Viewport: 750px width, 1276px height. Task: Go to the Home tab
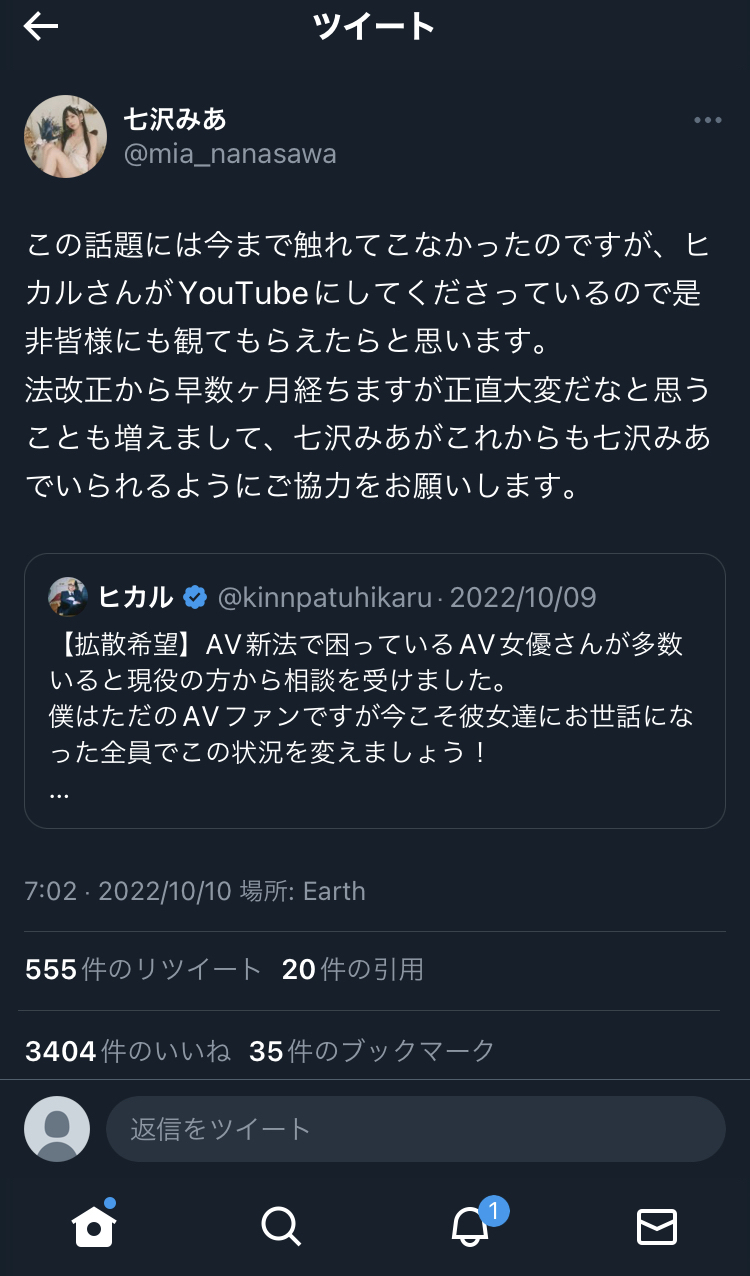coord(94,1225)
